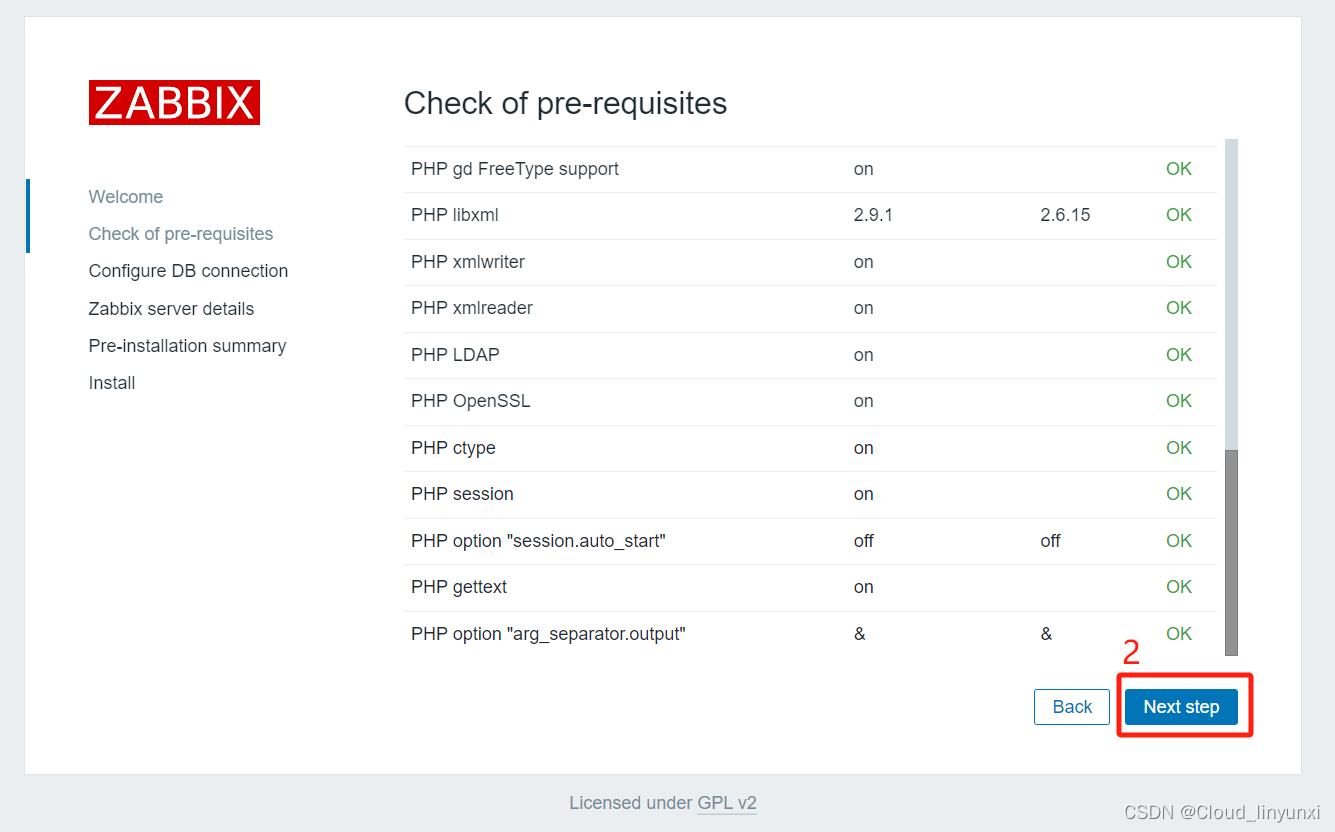The height and width of the screenshot is (832, 1335).
Task: Click the PHP OpenSSL row label
Action: [470, 401]
